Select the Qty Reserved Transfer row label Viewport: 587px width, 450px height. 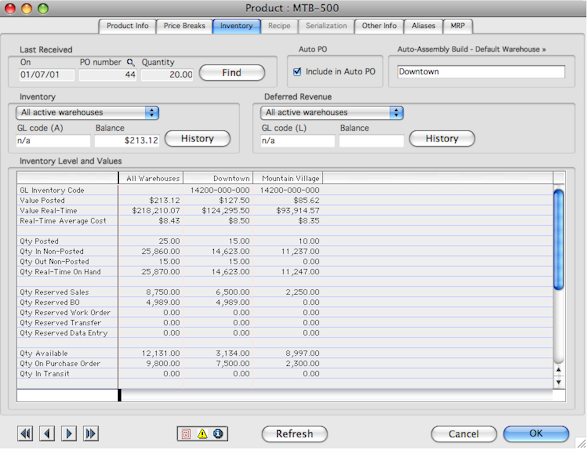coord(60,323)
